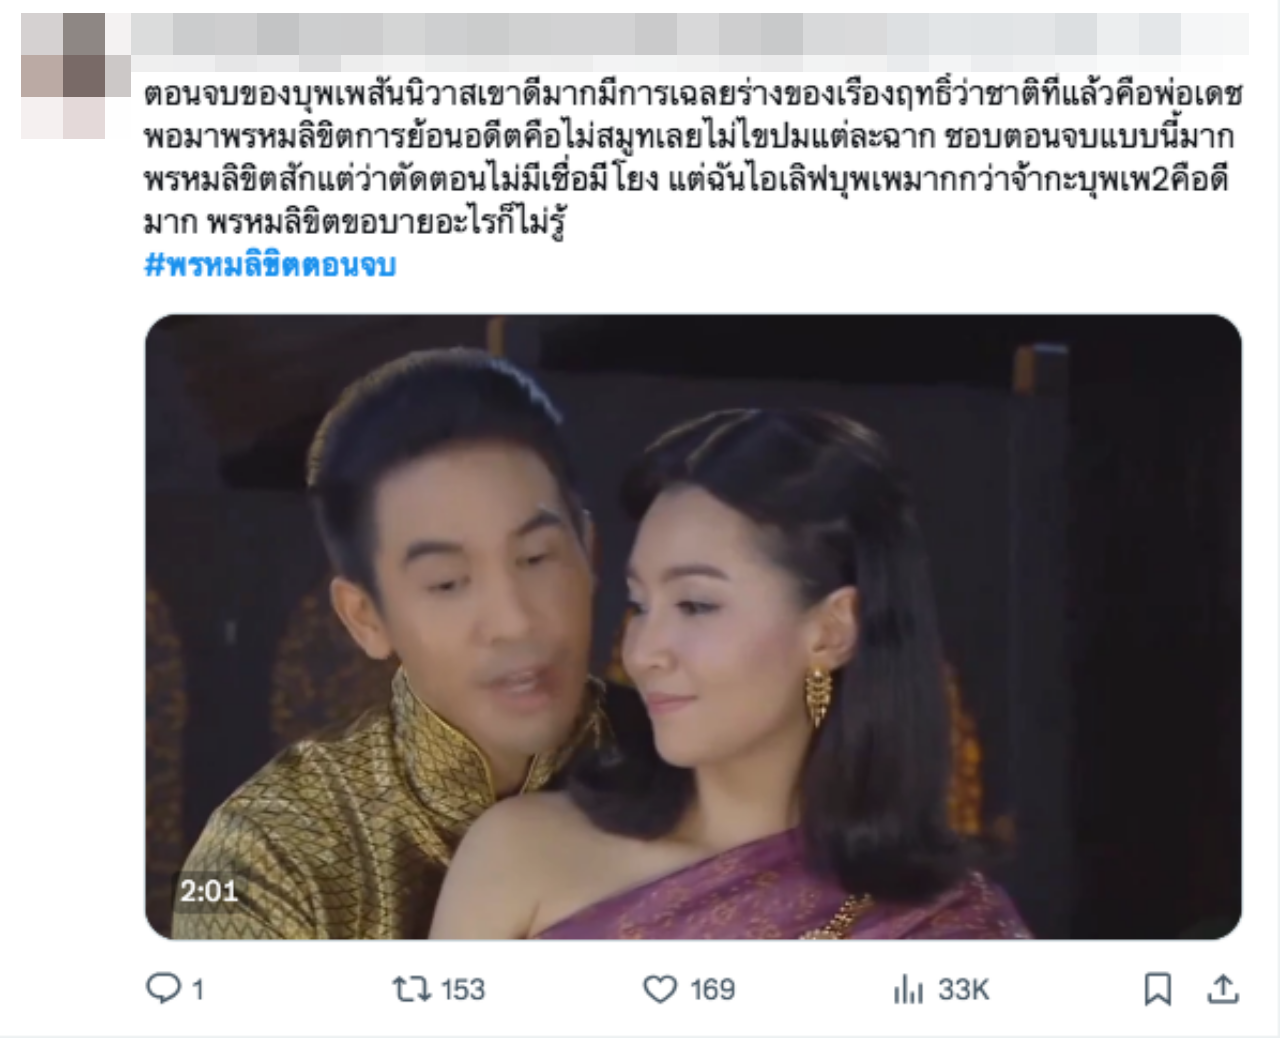Click the reply speech bubble icon
Screen dimensions: 1280x1038
coord(163,989)
